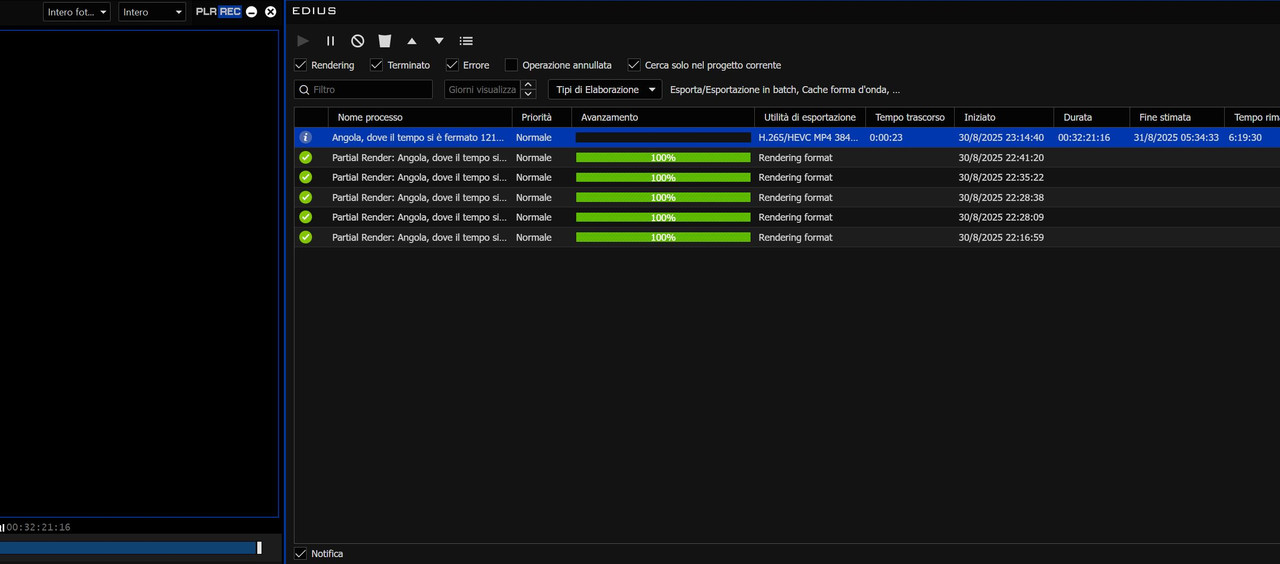Cancel the job with the stop icon
This screenshot has width=1280, height=564.
point(357,41)
